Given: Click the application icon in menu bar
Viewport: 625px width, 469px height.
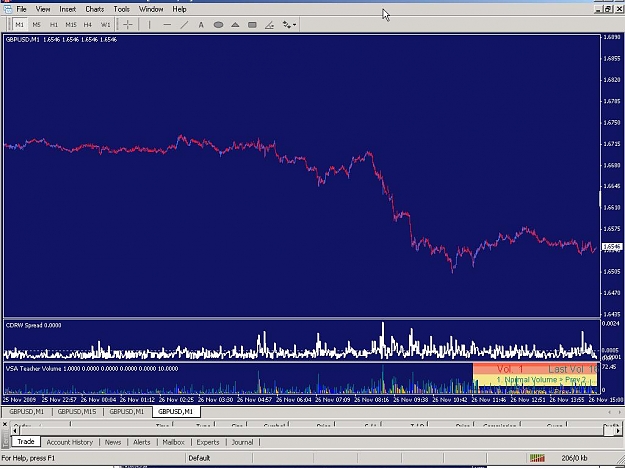Looking at the screenshot, I should click(x=7, y=9).
